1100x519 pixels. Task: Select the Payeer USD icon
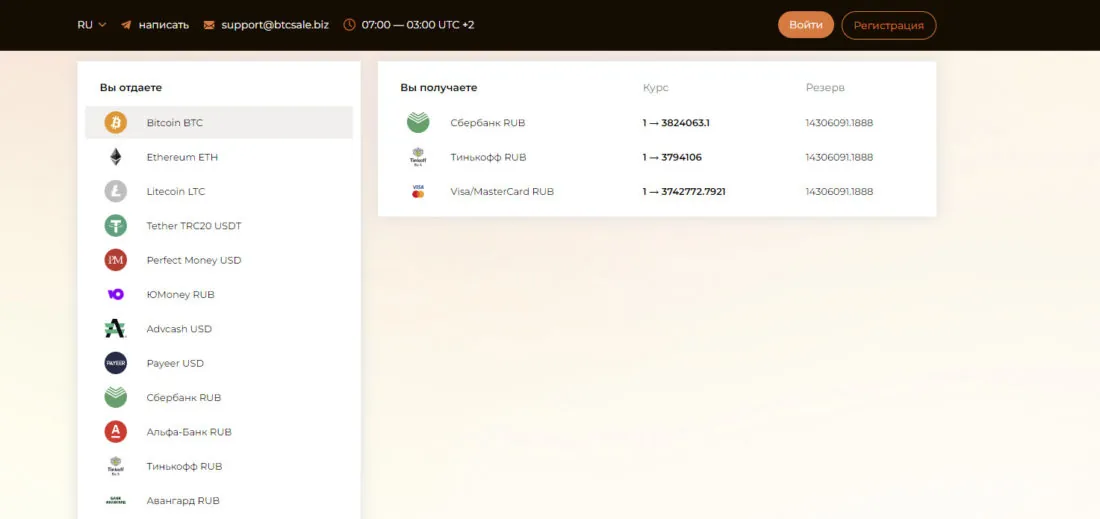point(116,363)
